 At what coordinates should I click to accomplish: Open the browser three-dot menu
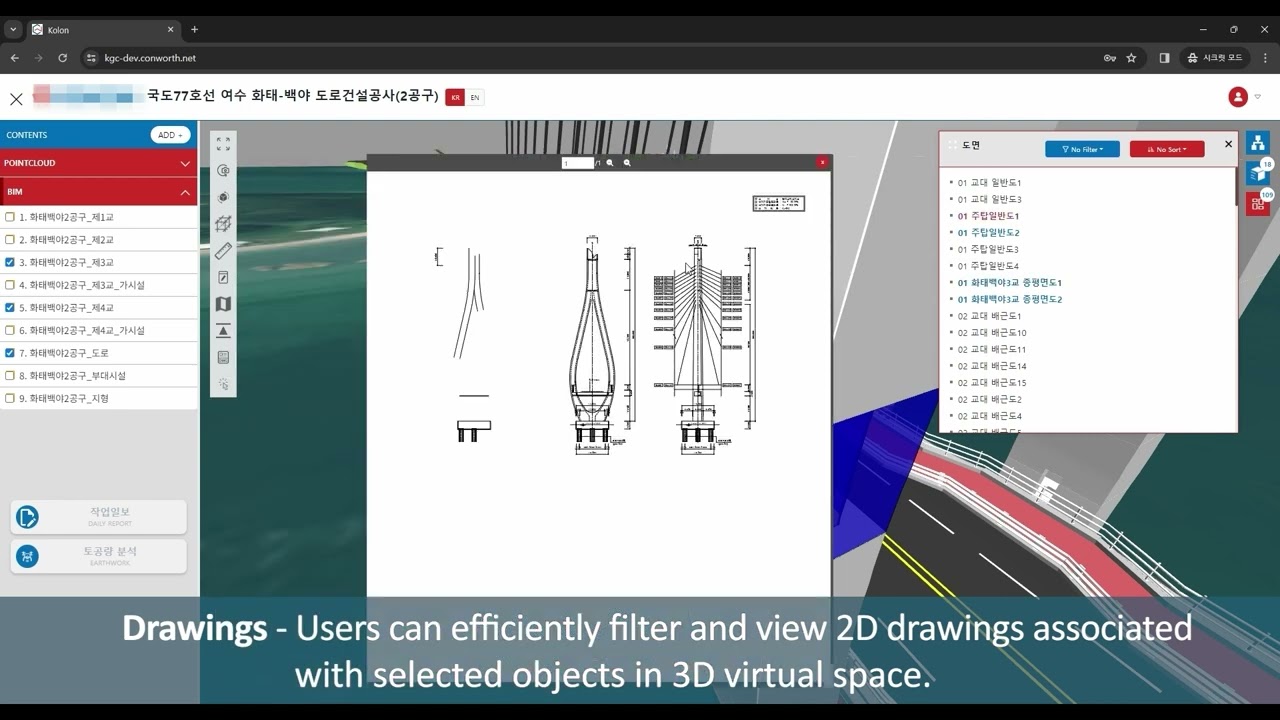click(x=1265, y=58)
